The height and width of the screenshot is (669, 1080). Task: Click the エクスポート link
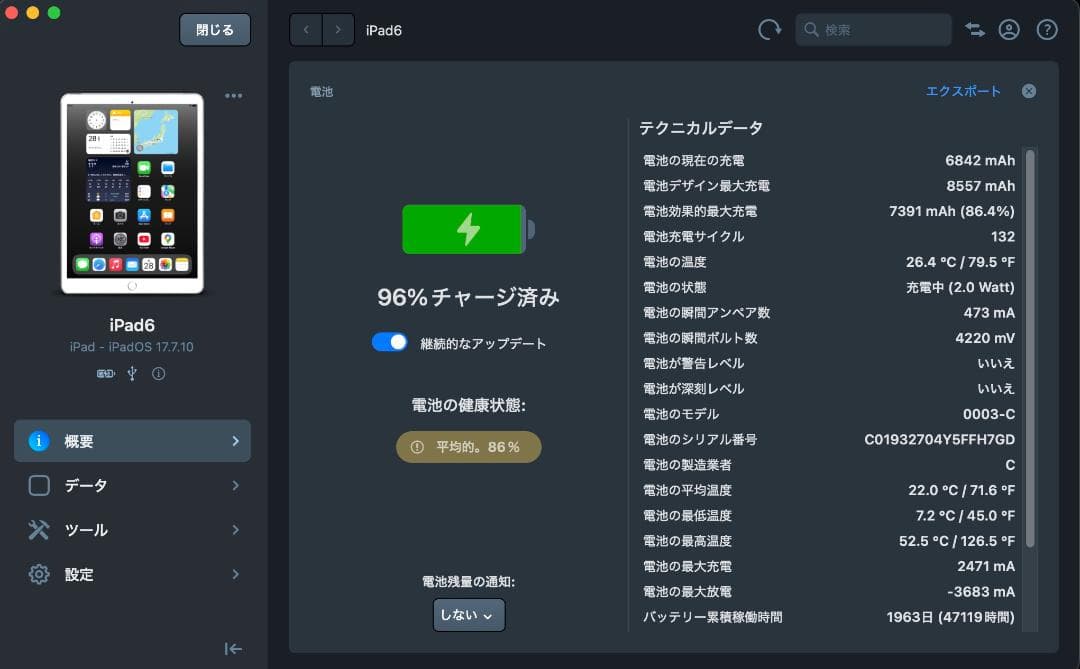pyautogui.click(x=963, y=91)
